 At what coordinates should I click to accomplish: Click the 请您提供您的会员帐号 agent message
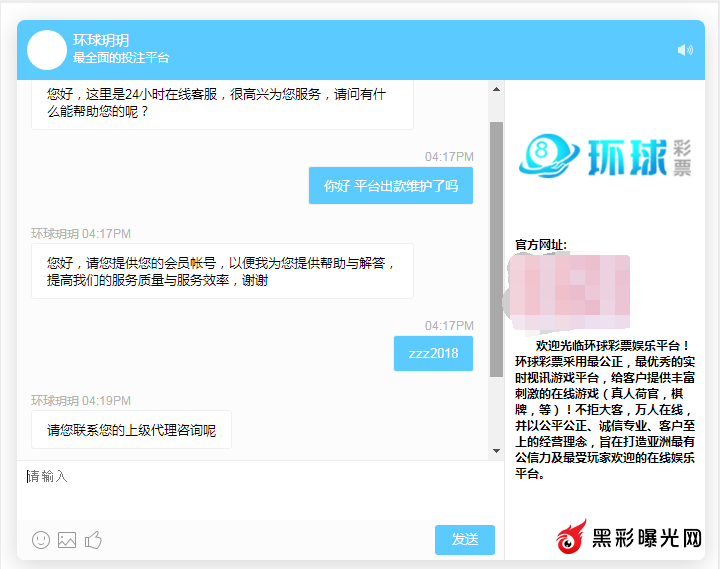(x=221, y=271)
